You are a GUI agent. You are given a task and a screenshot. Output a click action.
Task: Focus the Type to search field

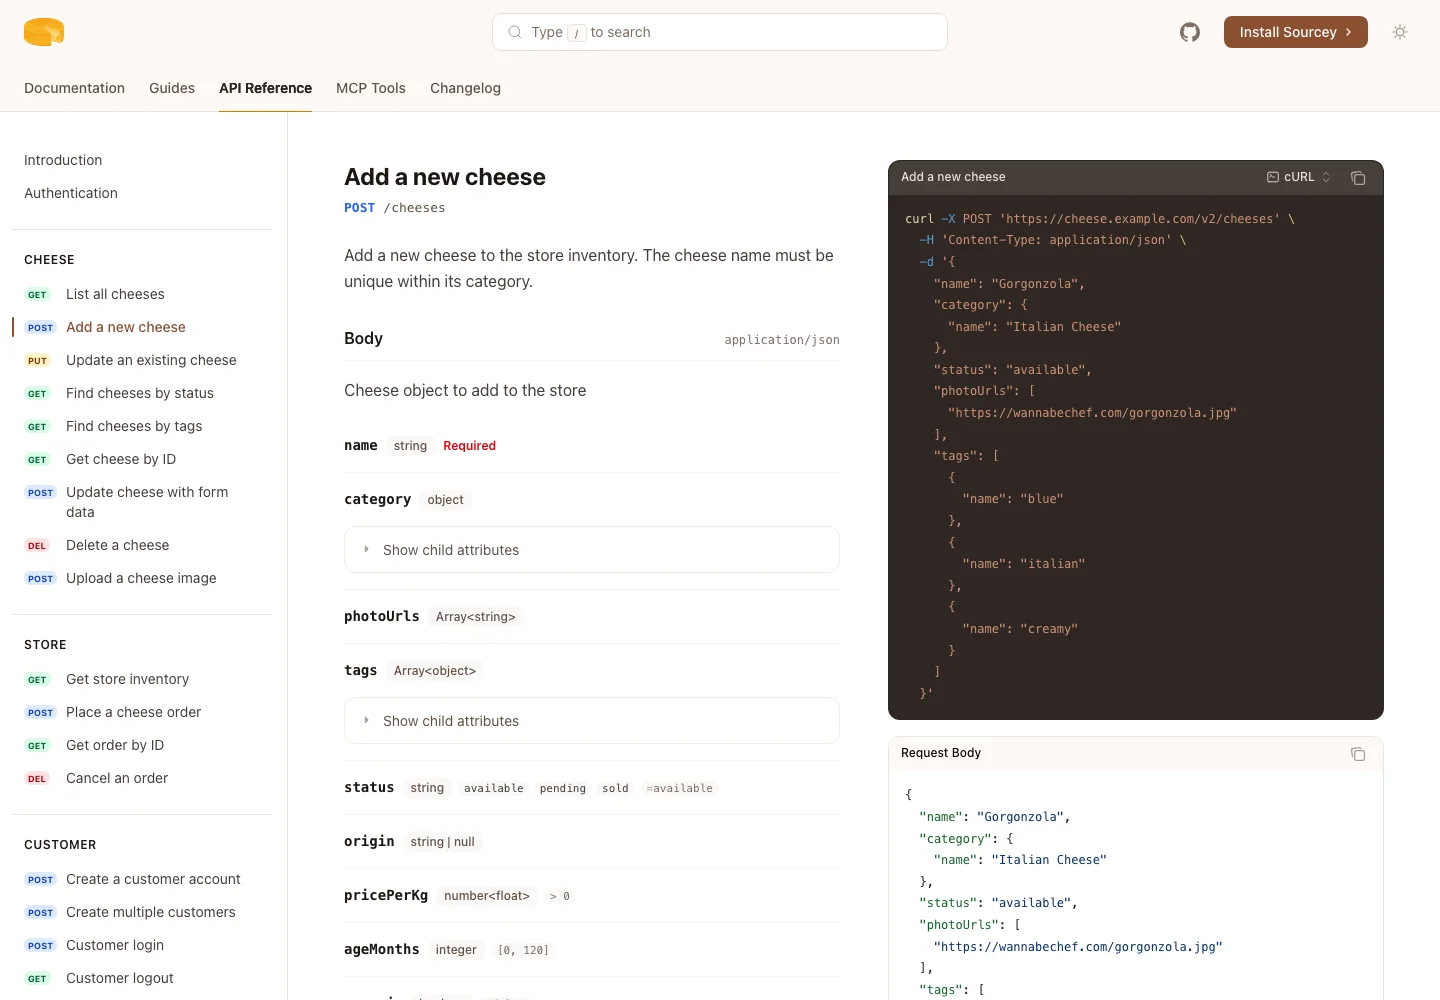(x=720, y=32)
